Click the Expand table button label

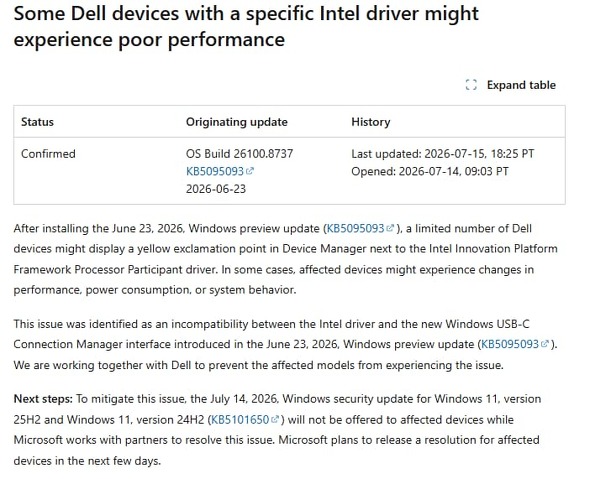tap(521, 85)
